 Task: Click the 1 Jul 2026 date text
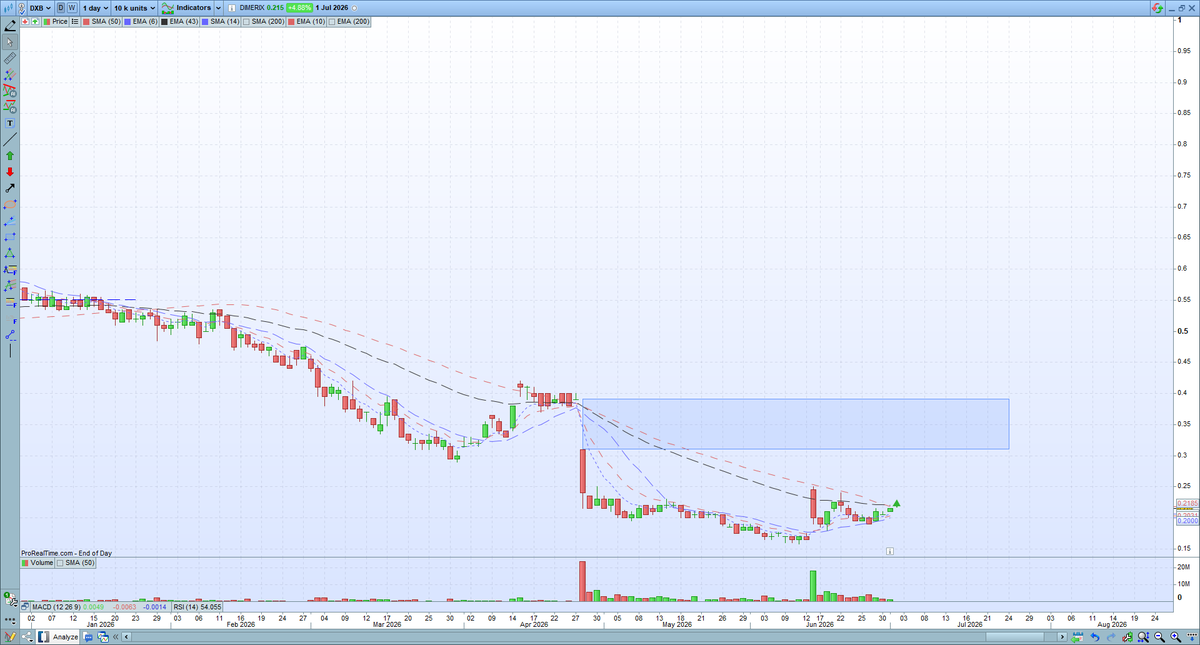331,8
